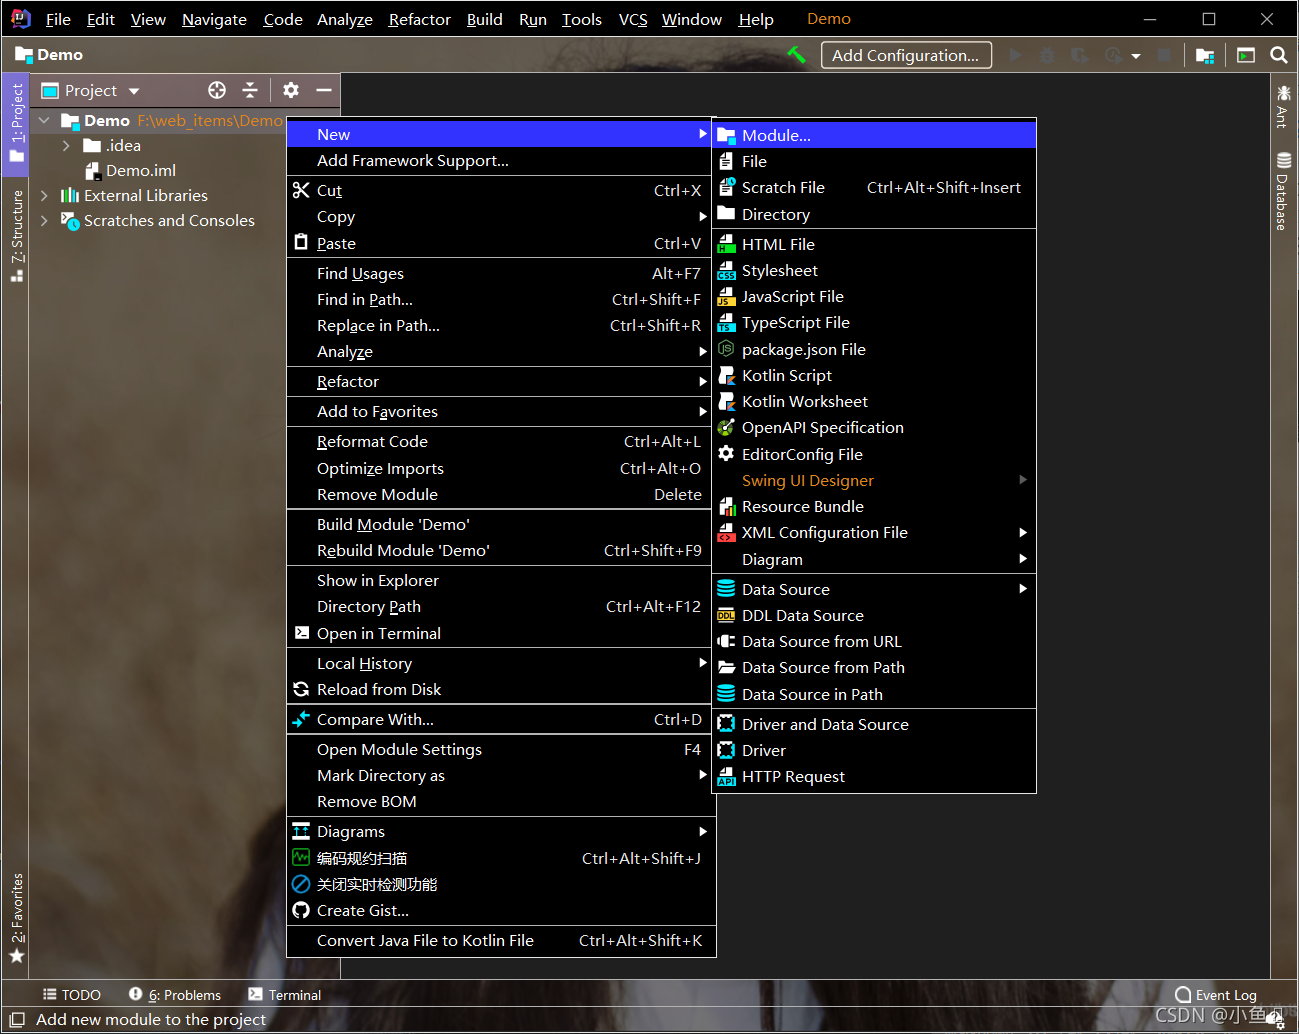Choose Create Gist in context menu
Viewport: 1299px width, 1034px height.
[x=499, y=910]
